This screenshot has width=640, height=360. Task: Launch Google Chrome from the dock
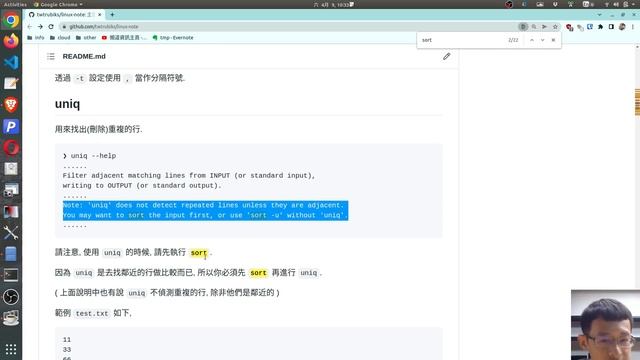[11, 20]
